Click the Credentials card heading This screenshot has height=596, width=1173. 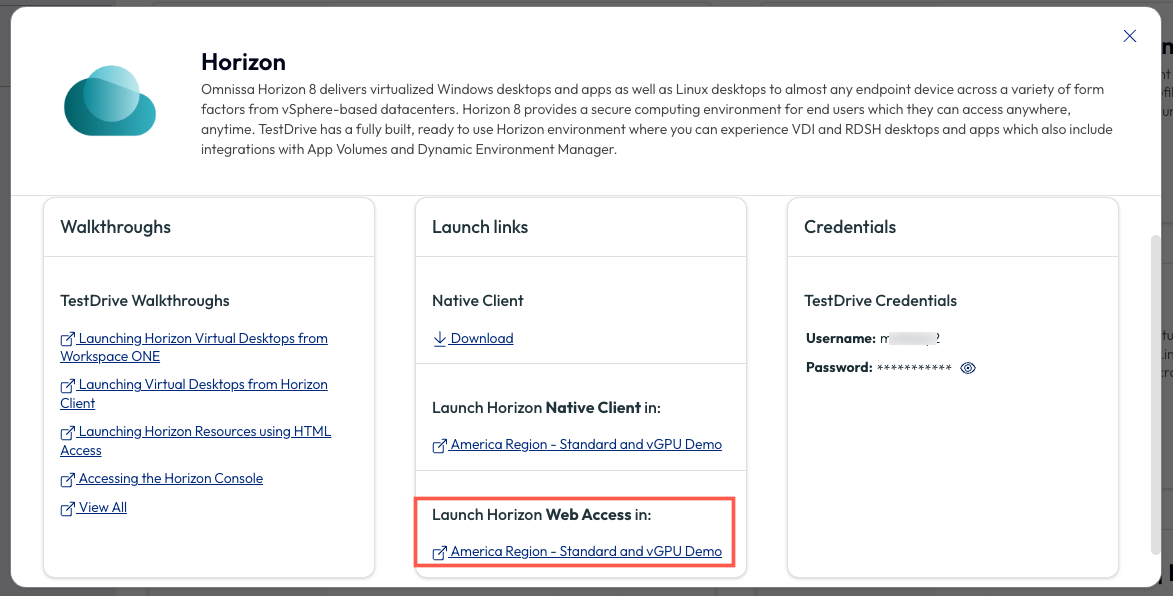point(850,227)
